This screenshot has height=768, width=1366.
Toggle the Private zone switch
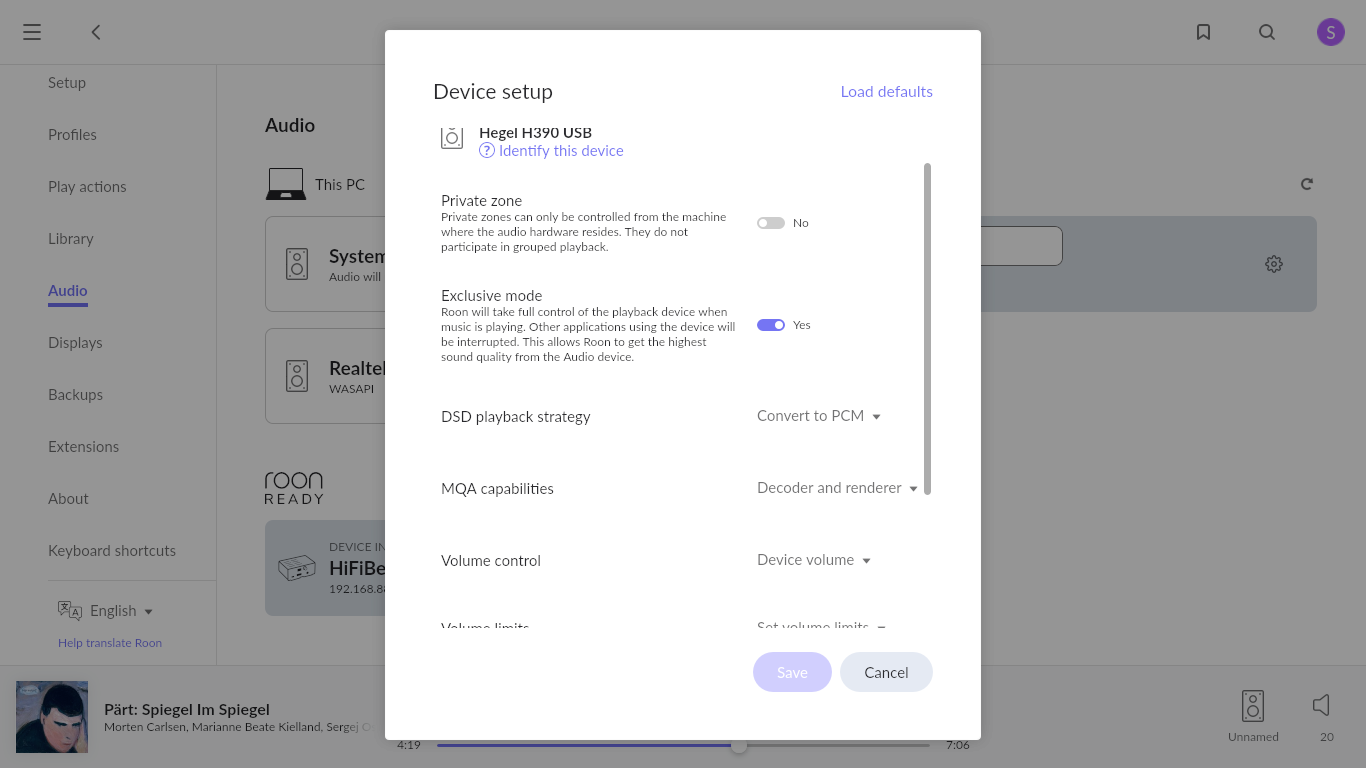771,223
